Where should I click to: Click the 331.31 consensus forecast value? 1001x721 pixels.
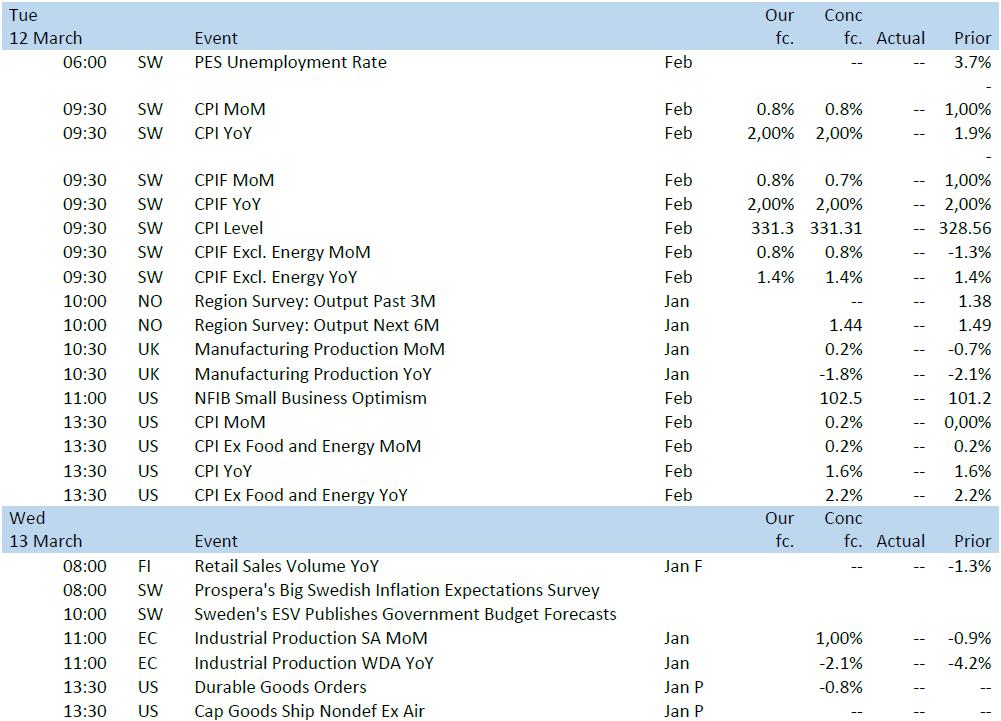(836, 229)
